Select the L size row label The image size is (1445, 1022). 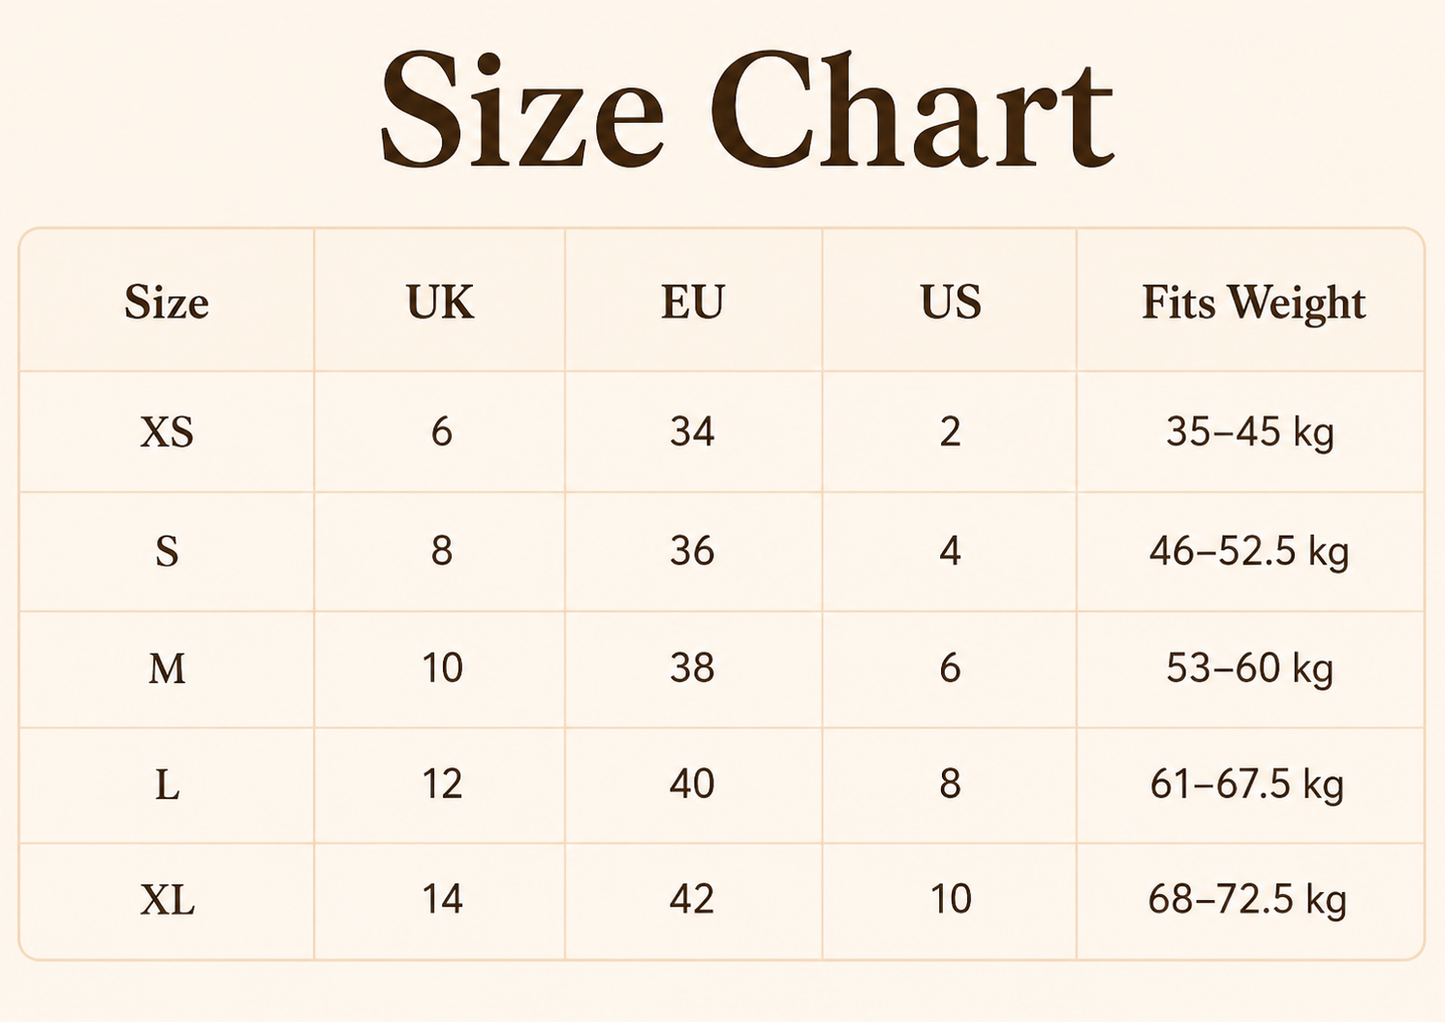(167, 785)
